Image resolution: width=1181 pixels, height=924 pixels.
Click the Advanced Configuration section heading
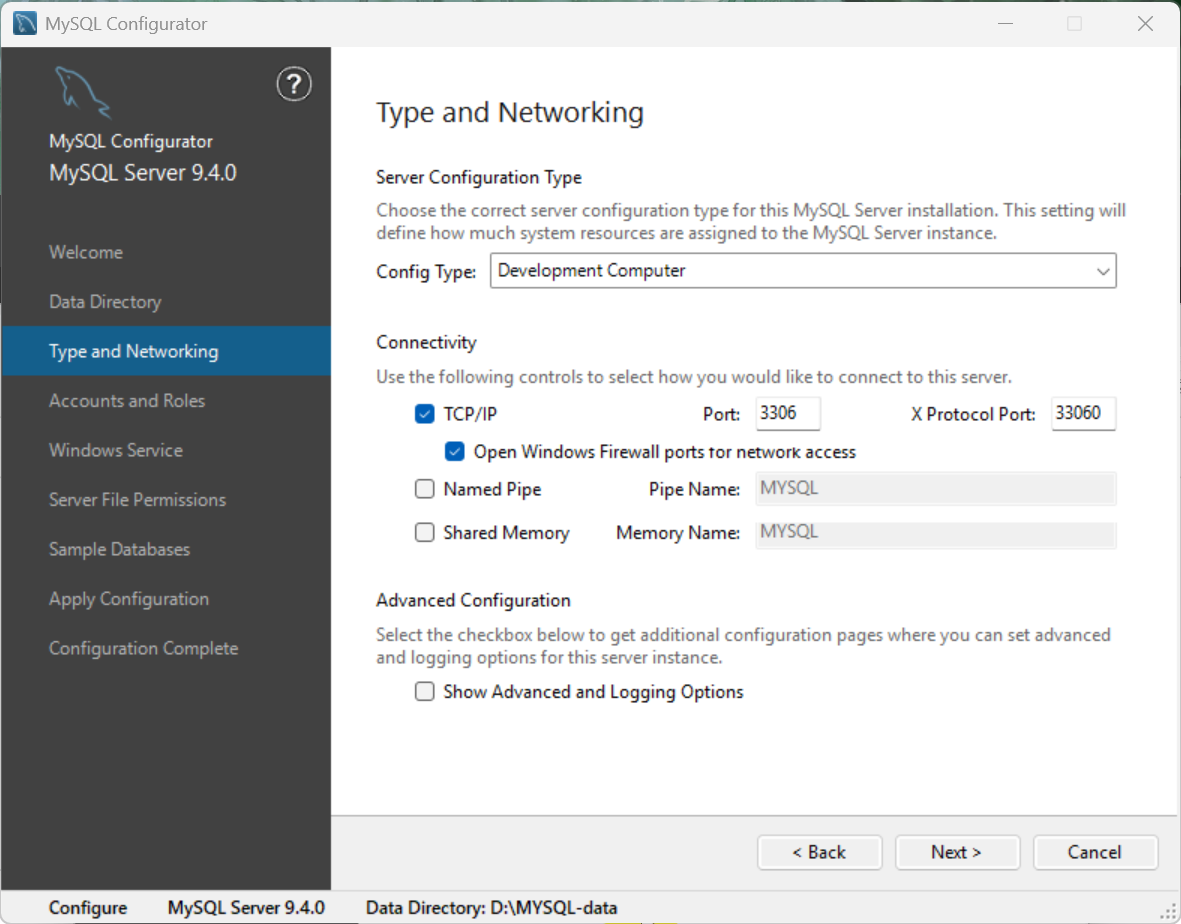[473, 600]
